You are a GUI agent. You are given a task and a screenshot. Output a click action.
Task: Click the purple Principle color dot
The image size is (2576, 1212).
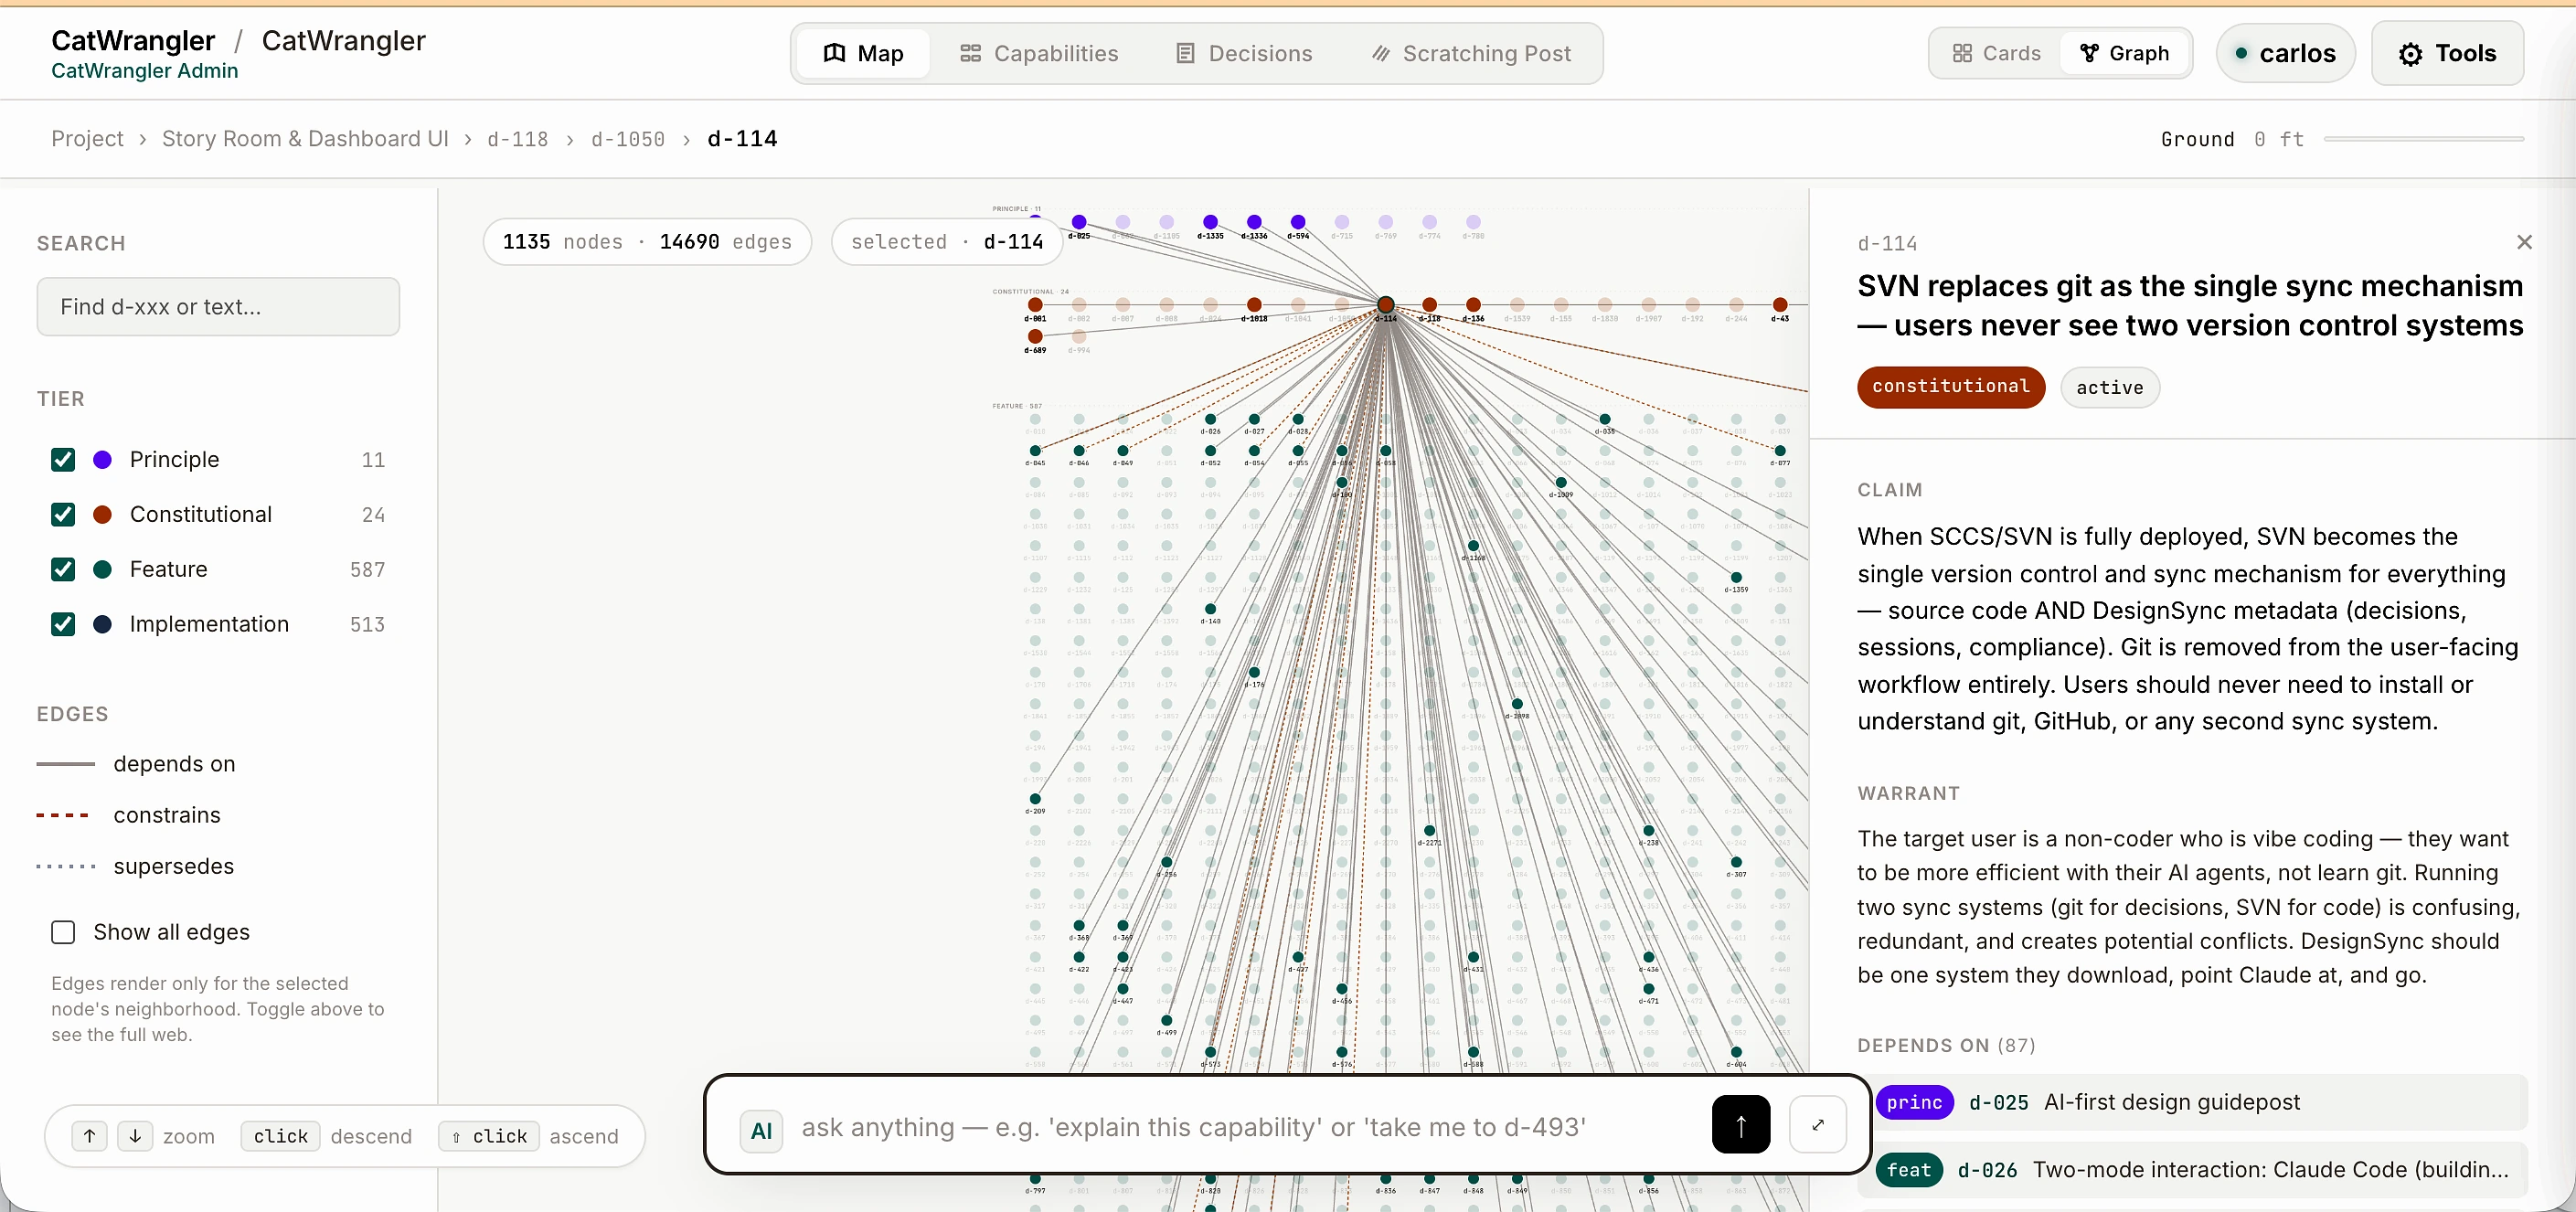102,459
